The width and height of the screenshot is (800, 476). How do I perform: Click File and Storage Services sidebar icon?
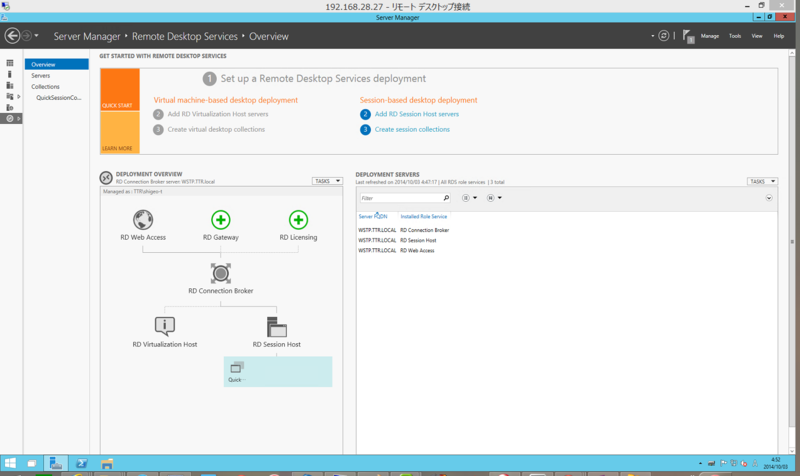tap(10, 96)
